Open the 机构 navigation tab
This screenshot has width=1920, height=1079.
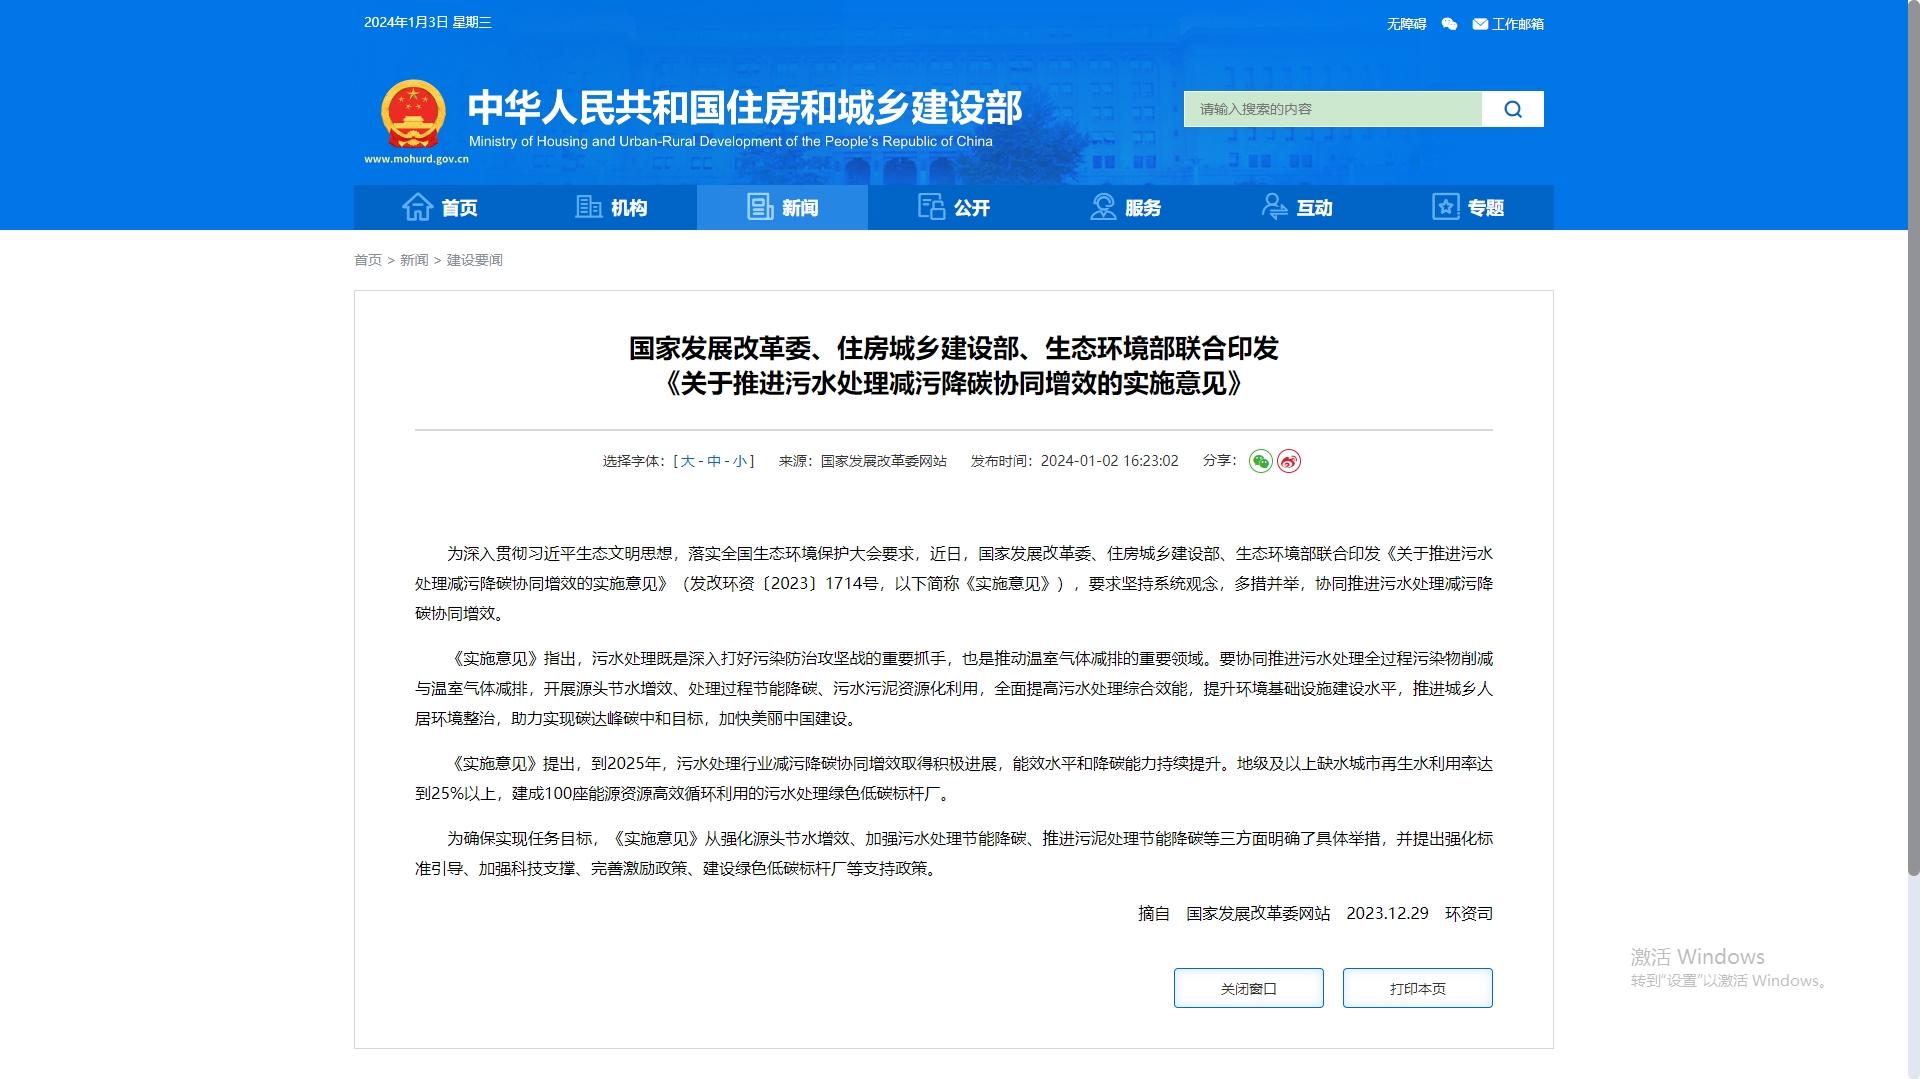(x=611, y=207)
